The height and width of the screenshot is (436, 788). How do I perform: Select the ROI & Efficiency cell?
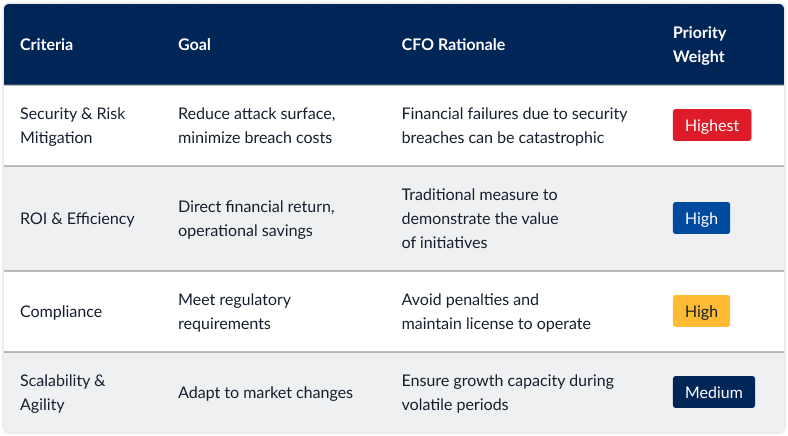[77, 219]
